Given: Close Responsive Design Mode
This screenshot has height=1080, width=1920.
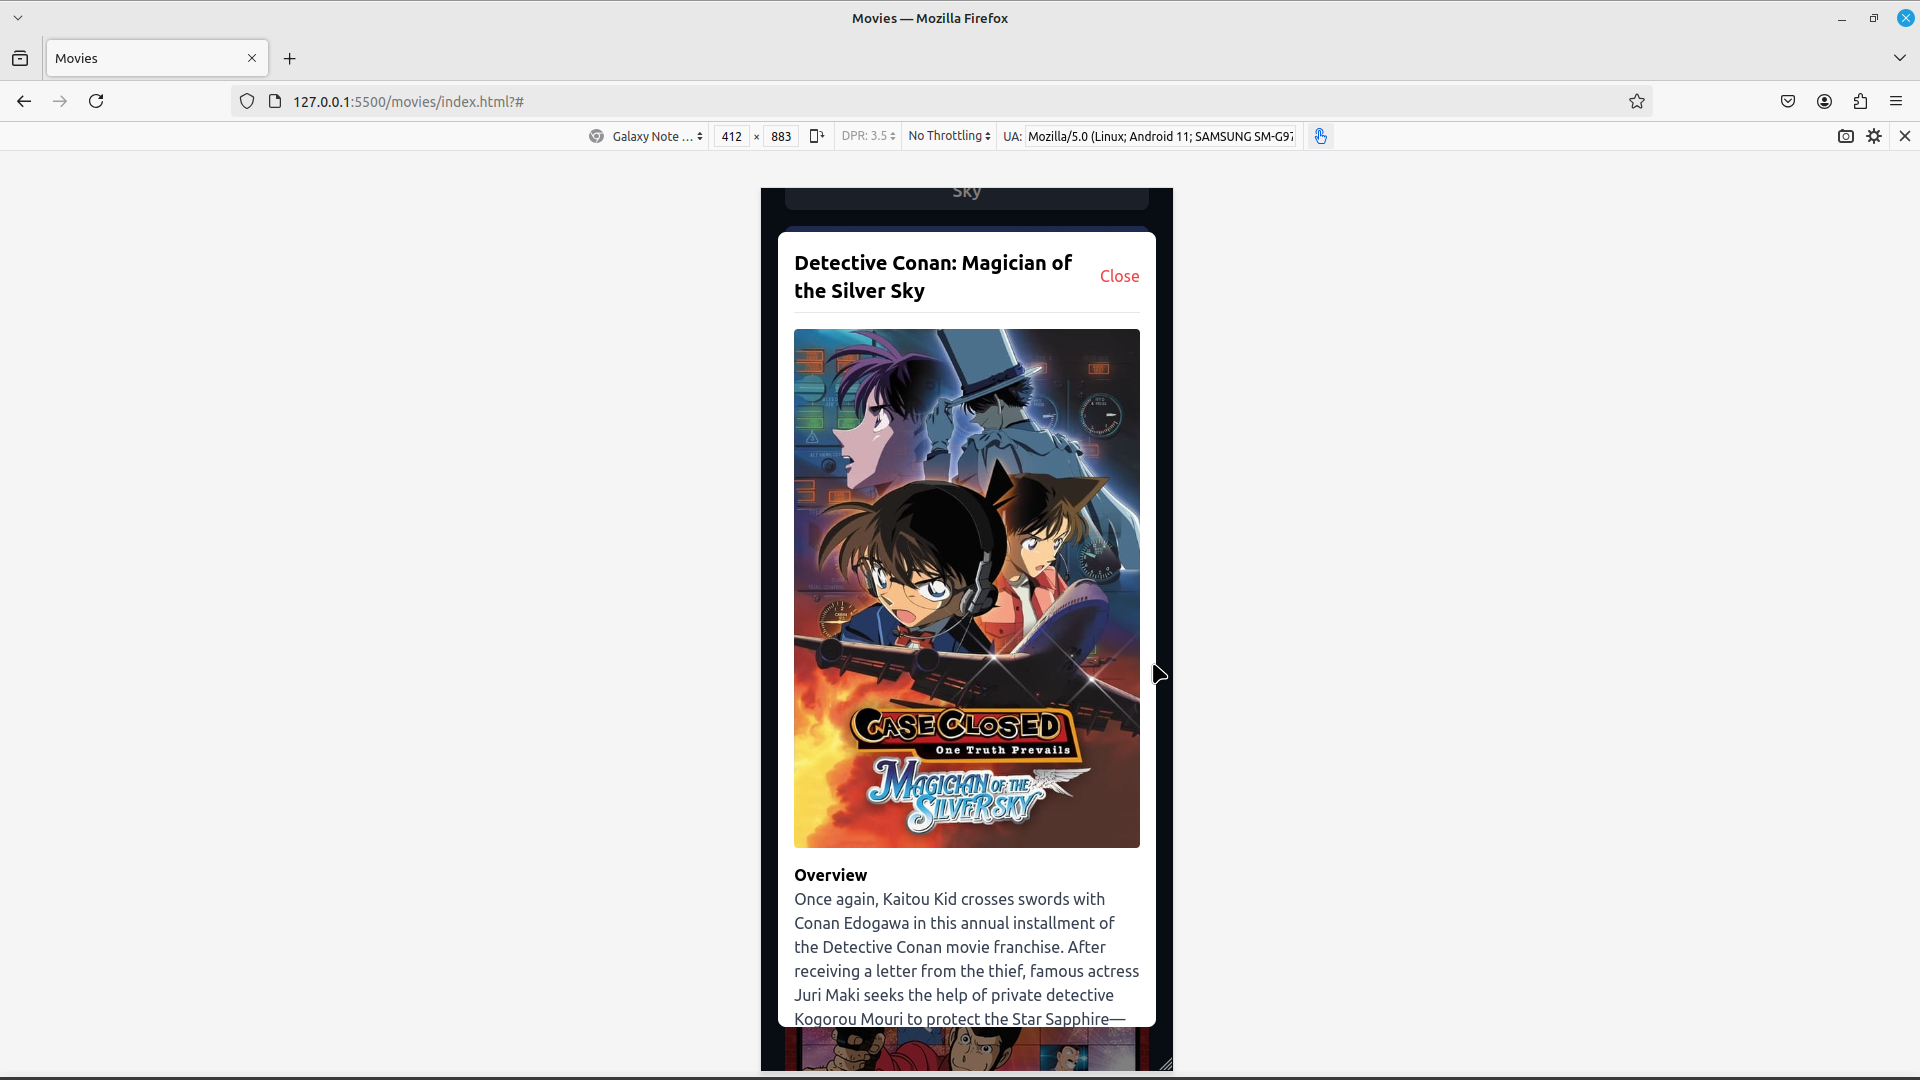Looking at the screenshot, I should click(x=1904, y=136).
